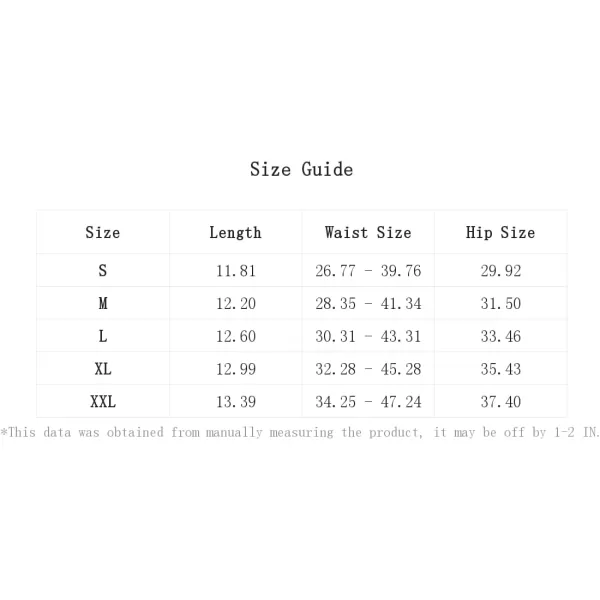The height and width of the screenshot is (600, 600).
Task: Click the "Length" column header
Action: tap(235, 232)
